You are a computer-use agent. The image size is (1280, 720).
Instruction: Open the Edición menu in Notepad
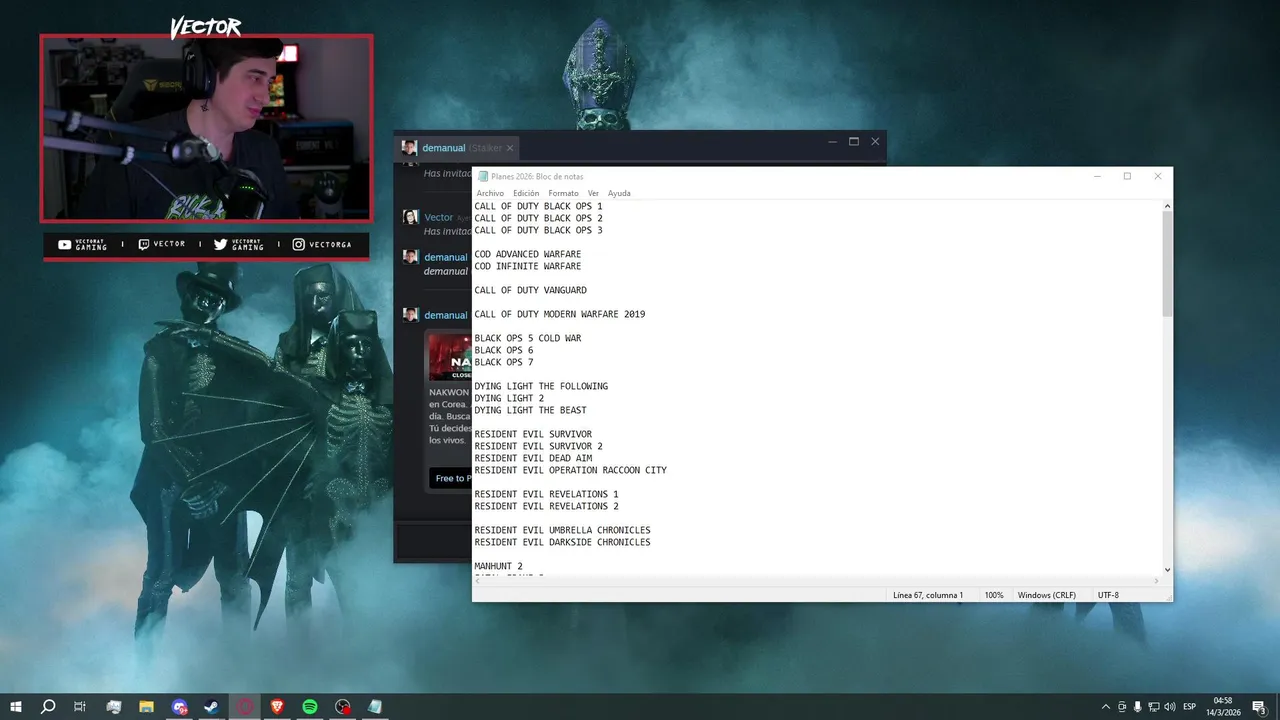click(x=526, y=193)
